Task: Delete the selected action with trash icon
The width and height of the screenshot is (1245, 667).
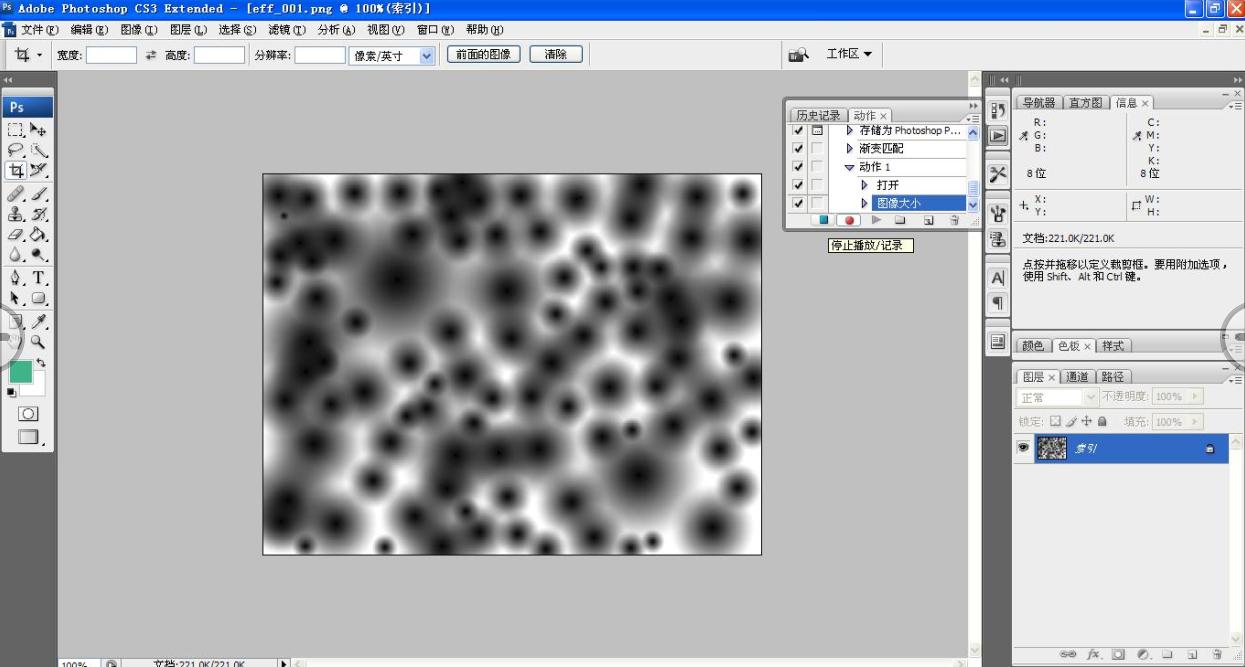Action: click(x=954, y=220)
